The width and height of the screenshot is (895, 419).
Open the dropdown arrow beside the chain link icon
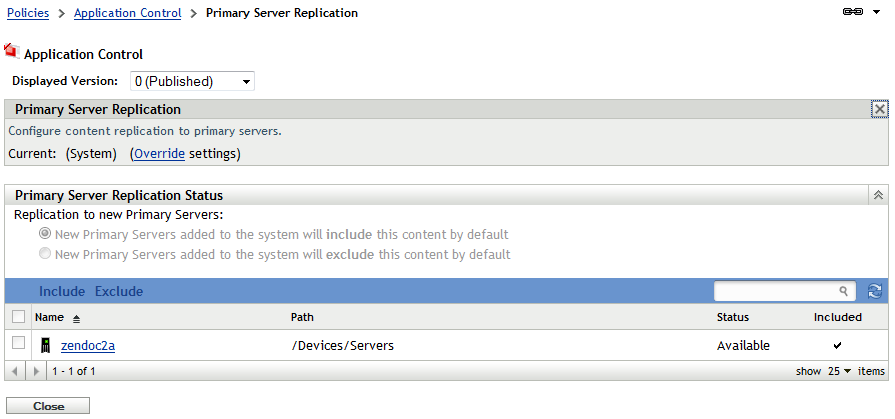[x=877, y=13]
